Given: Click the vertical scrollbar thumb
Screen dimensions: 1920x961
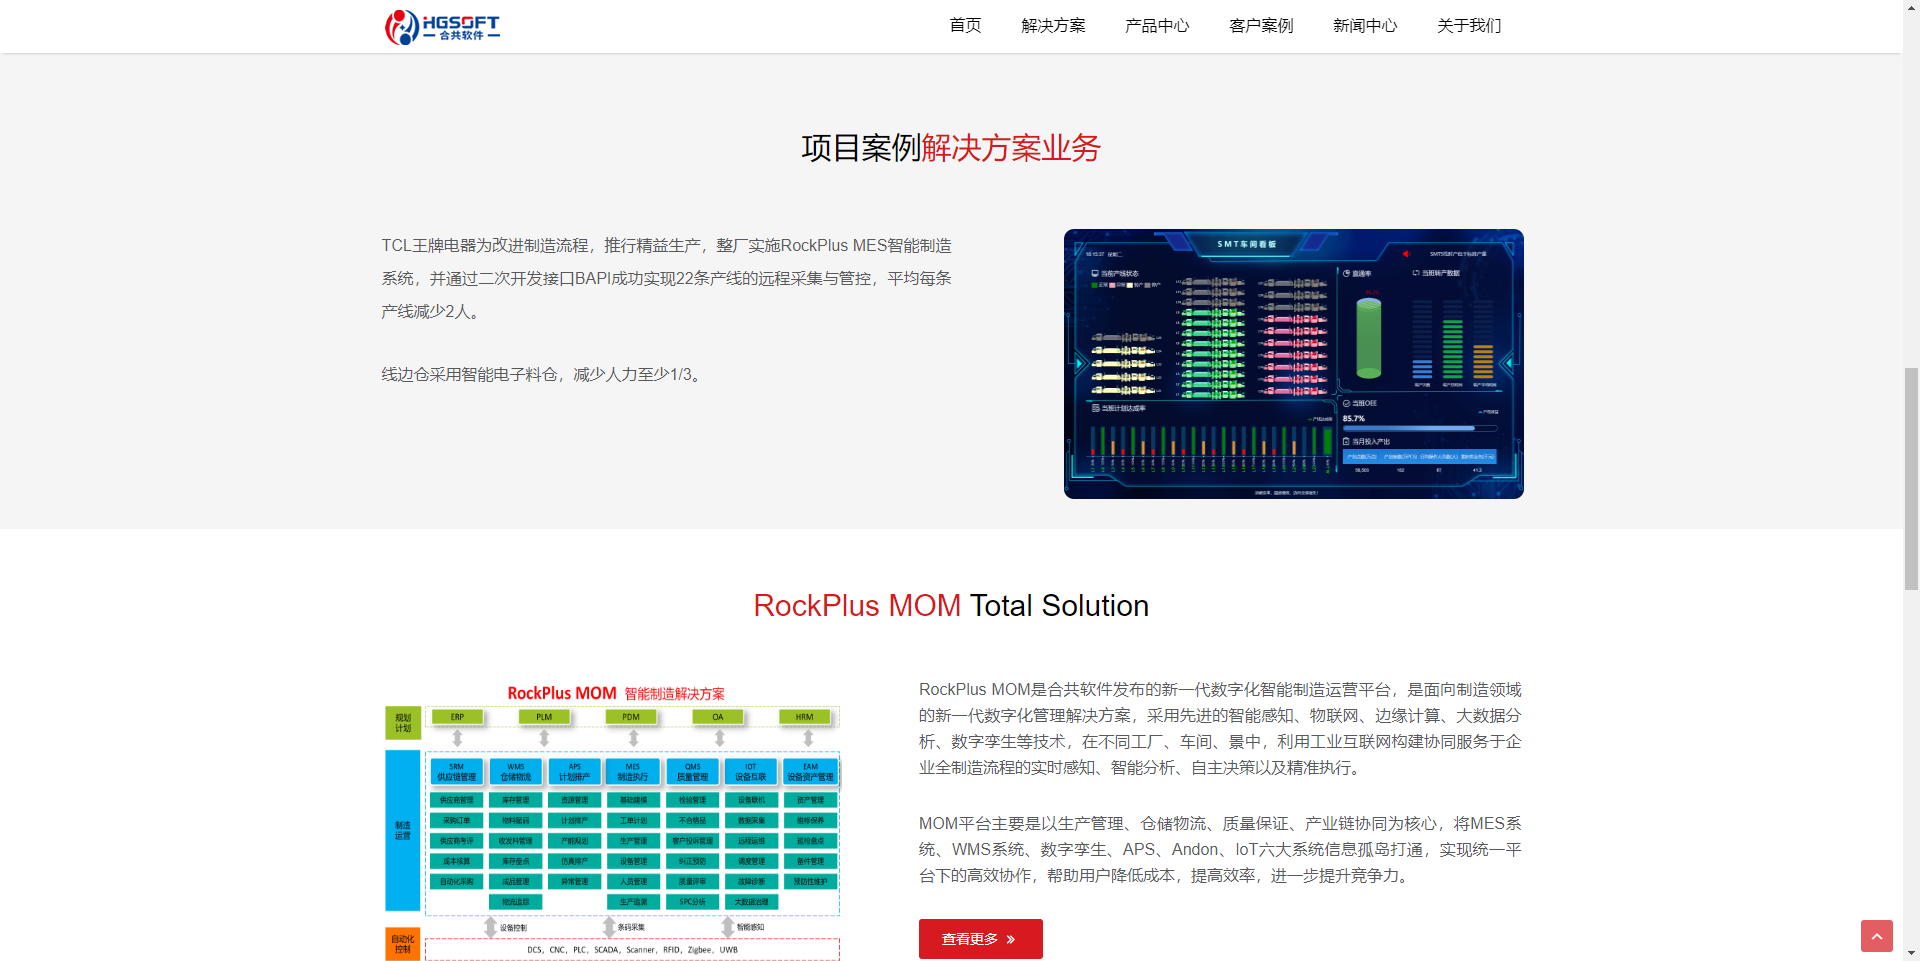Looking at the screenshot, I should (x=1911, y=479).
